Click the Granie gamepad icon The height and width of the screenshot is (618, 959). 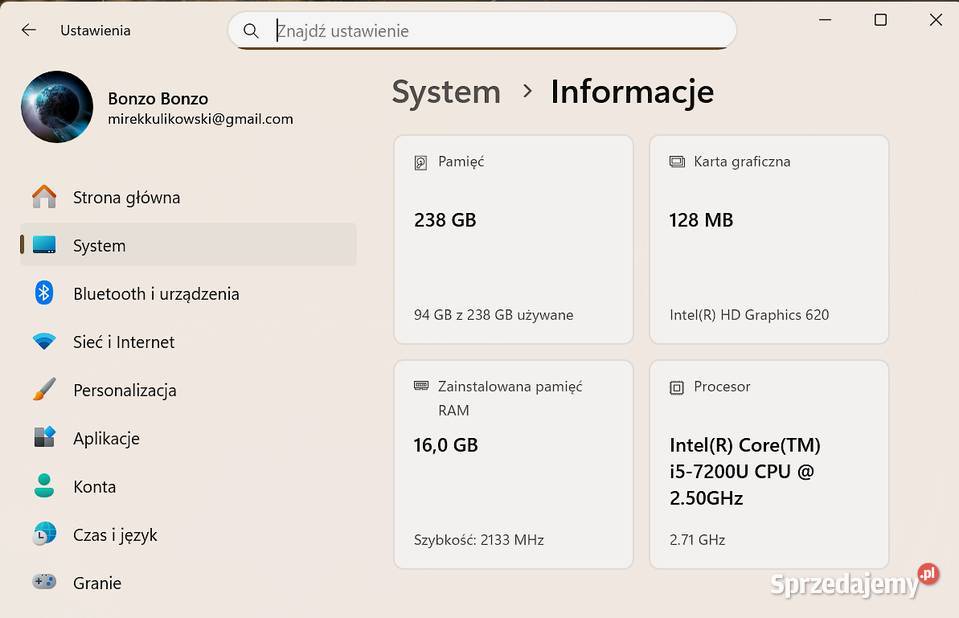tap(44, 582)
